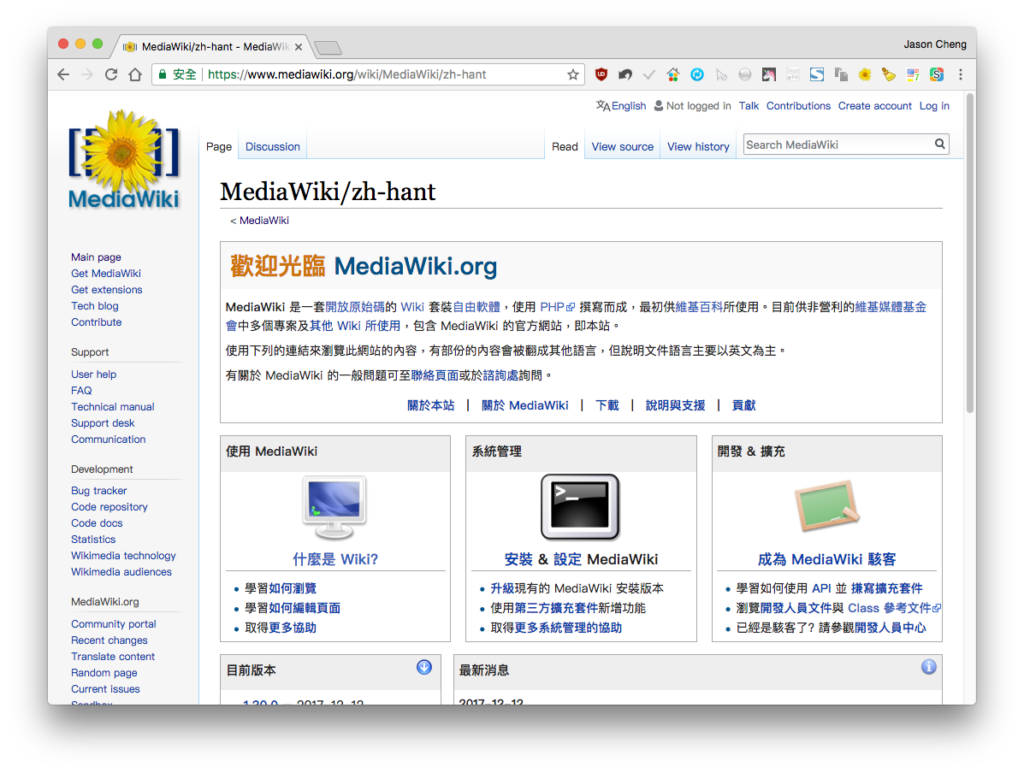1024x773 pixels.
Task: Open the View source tab
Action: 622,147
